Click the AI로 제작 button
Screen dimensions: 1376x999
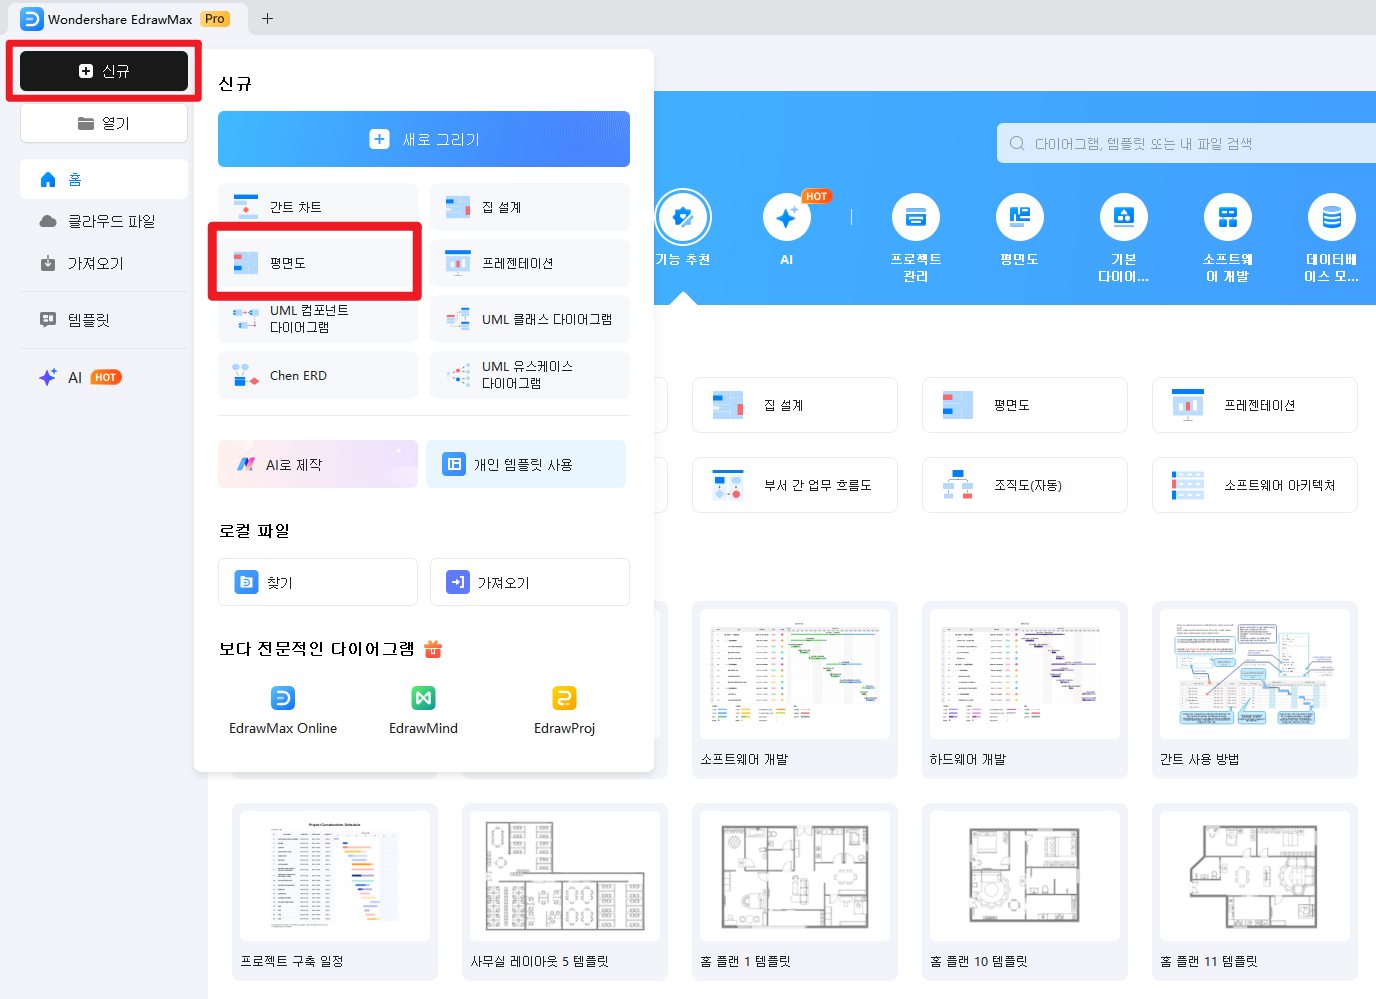coord(317,464)
